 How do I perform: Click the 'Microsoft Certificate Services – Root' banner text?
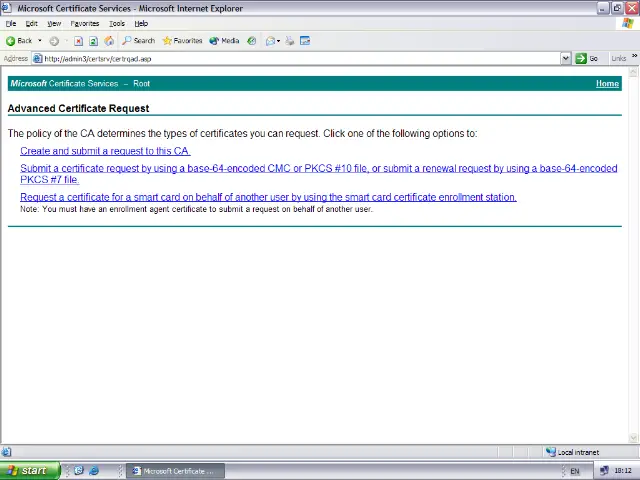(80, 84)
